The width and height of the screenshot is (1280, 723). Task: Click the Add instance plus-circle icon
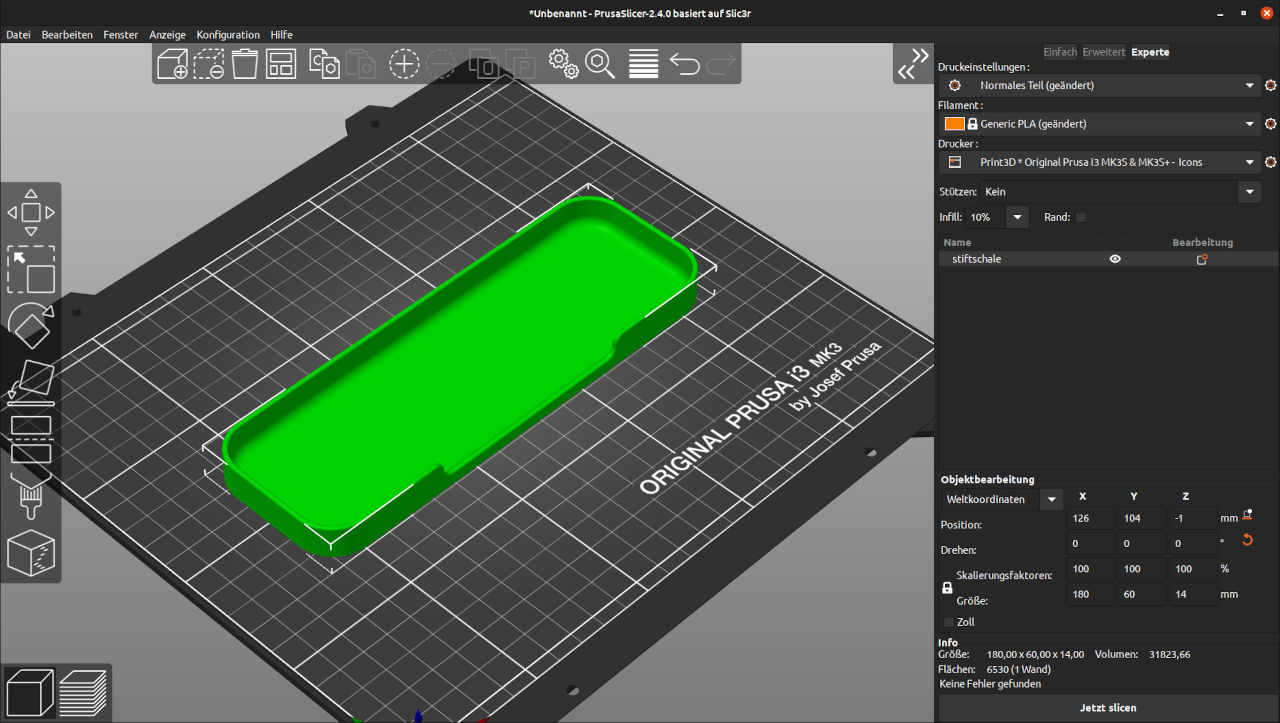click(404, 64)
